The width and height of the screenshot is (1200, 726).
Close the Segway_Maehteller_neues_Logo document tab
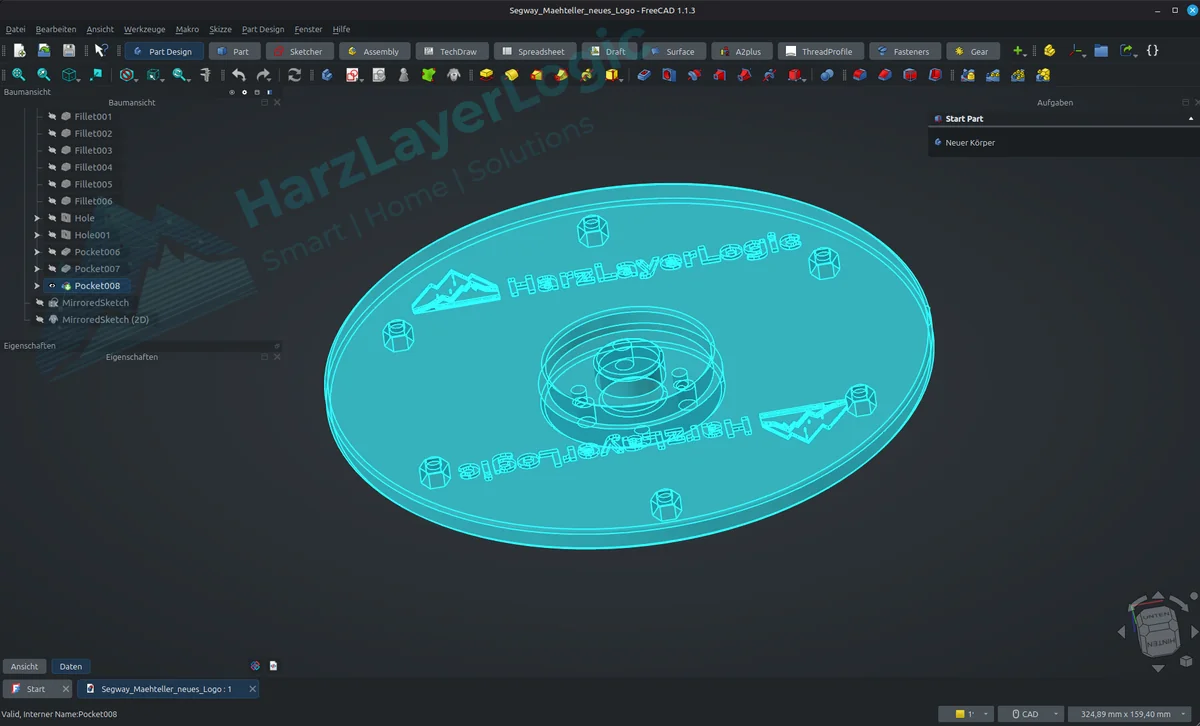click(x=252, y=689)
